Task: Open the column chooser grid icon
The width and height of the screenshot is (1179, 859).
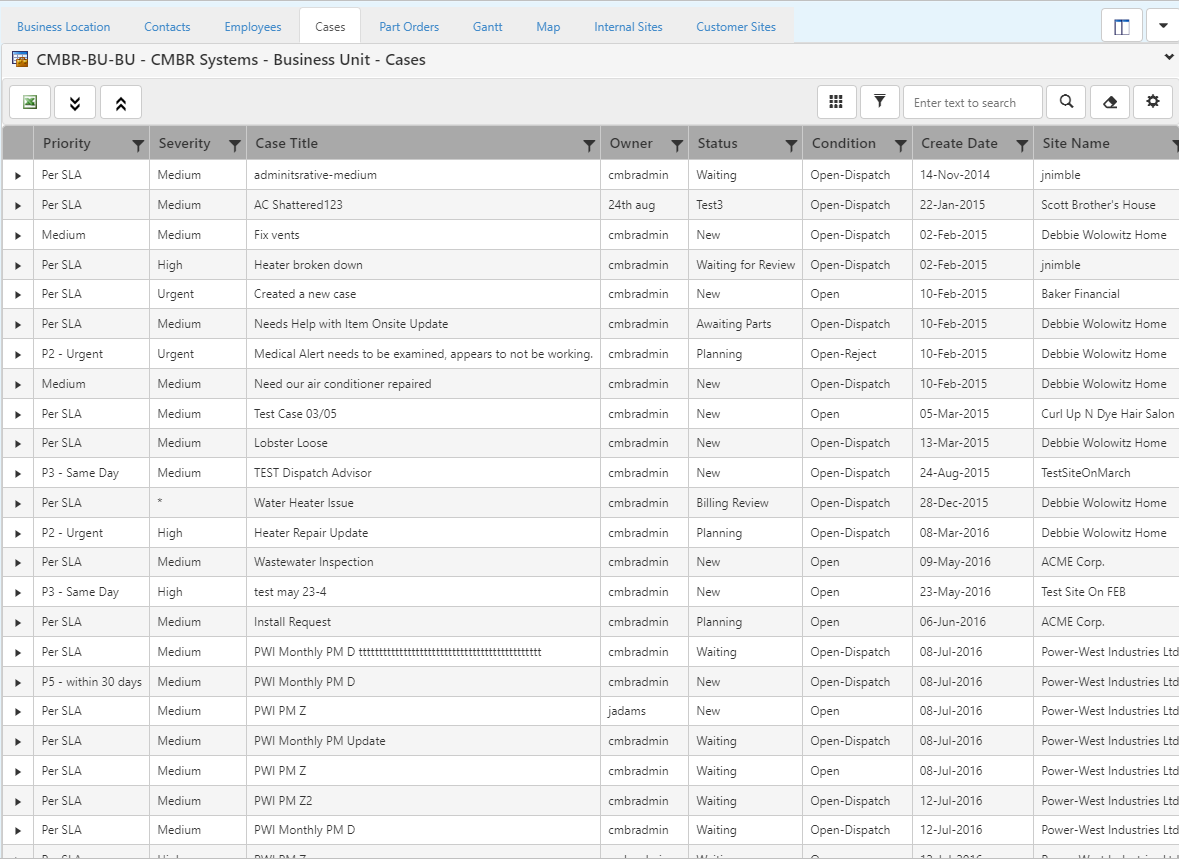Action: point(837,102)
